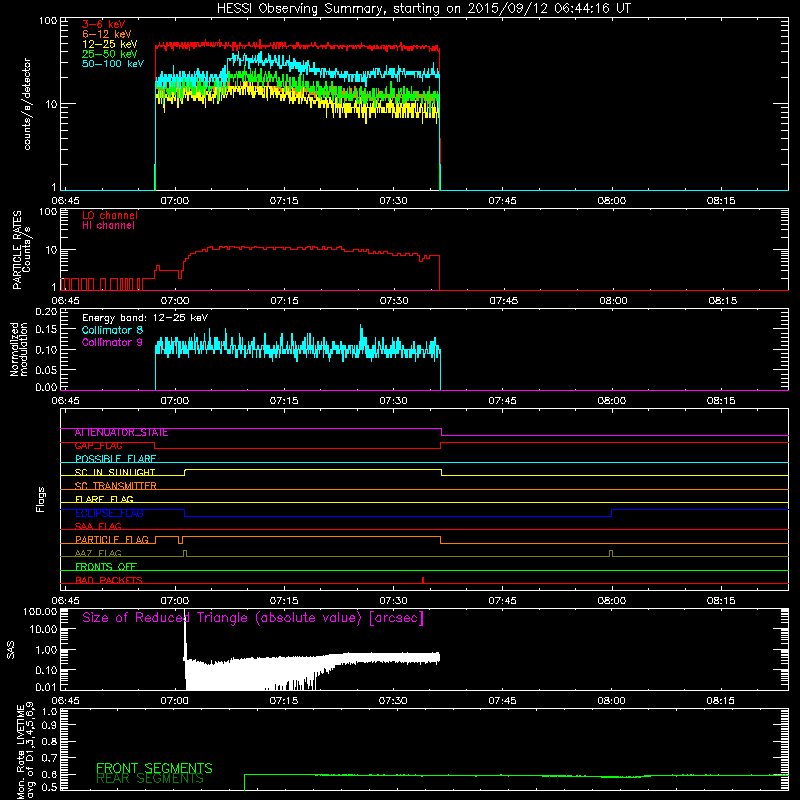Click the red spike on the BAD_PACKETS line
Viewport: 800px width, 800px height.
(x=423, y=580)
